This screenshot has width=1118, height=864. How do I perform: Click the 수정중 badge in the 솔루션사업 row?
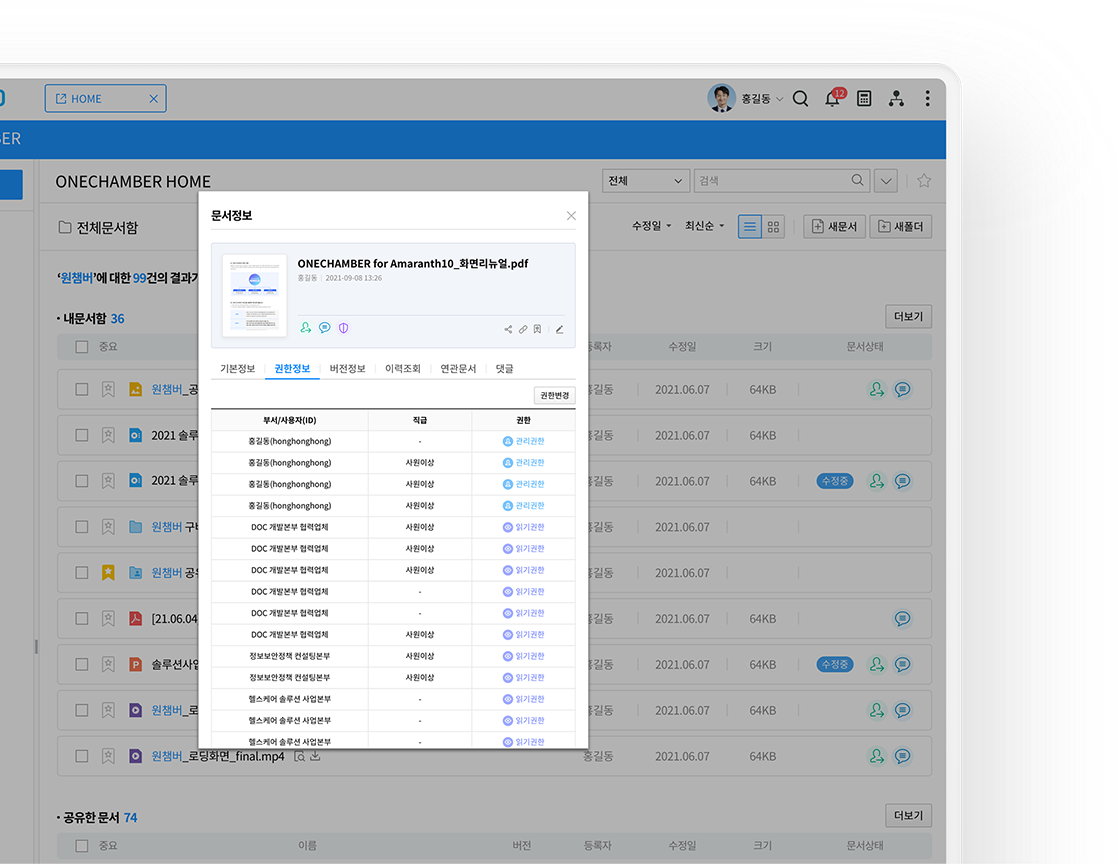835,664
